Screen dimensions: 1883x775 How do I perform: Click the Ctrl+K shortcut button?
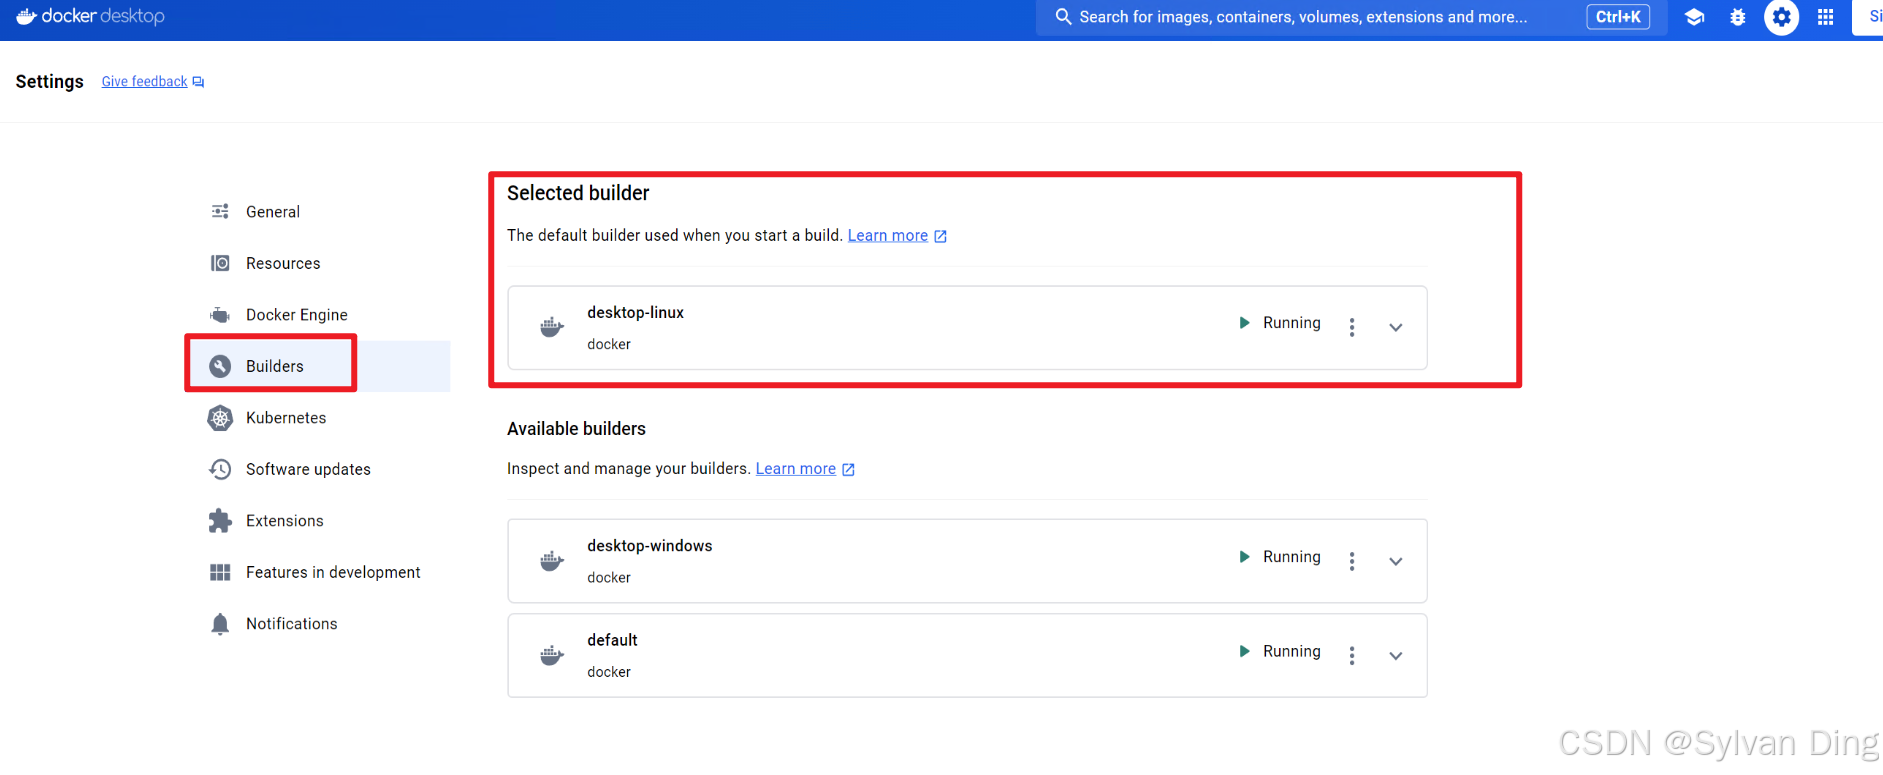click(x=1618, y=17)
